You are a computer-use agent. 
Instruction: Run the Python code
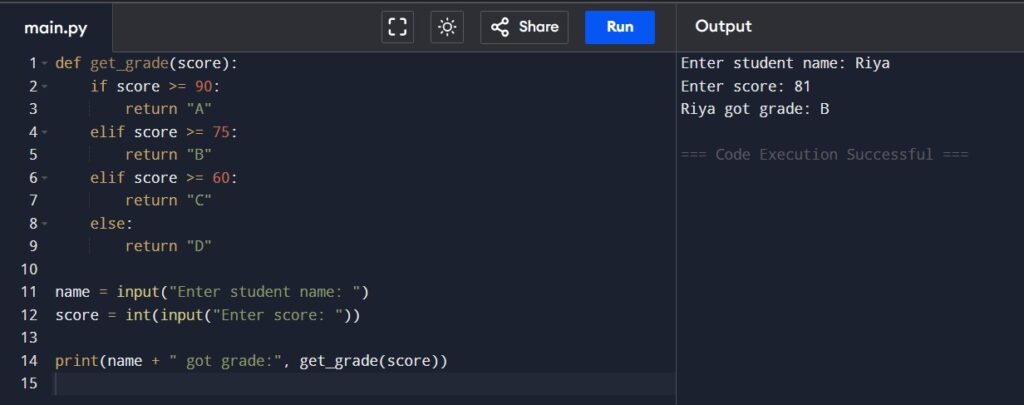pyautogui.click(x=619, y=27)
